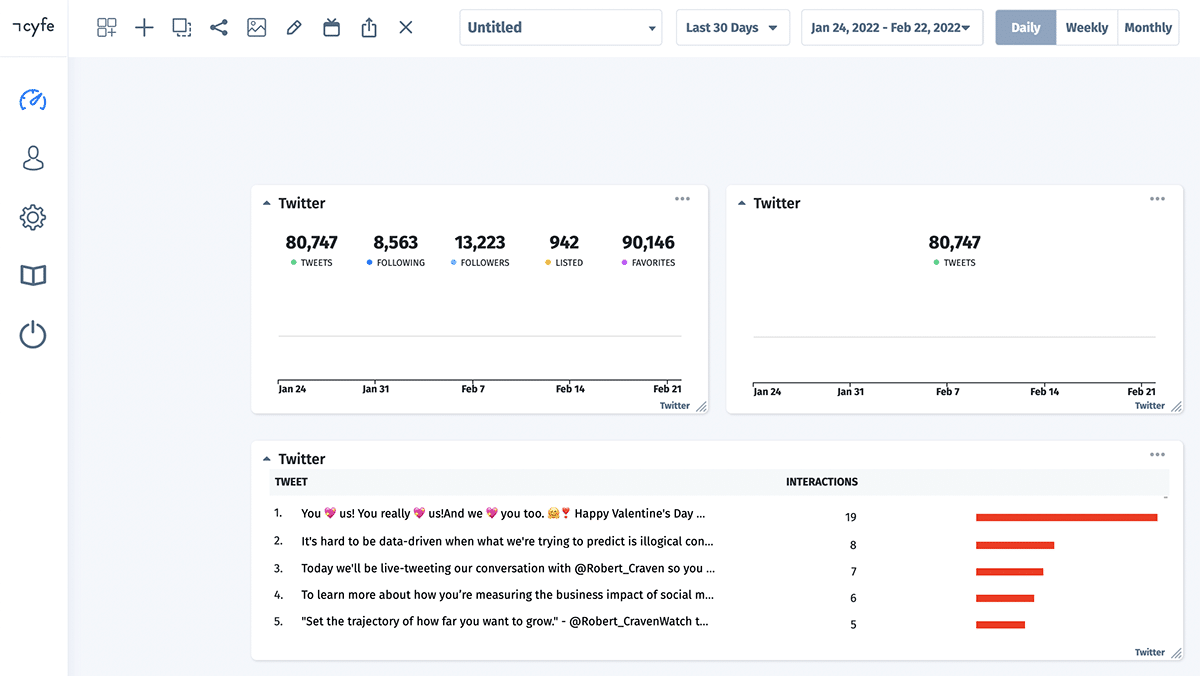Toggle the Followers legend item
The image size is (1200, 676).
[x=480, y=263]
